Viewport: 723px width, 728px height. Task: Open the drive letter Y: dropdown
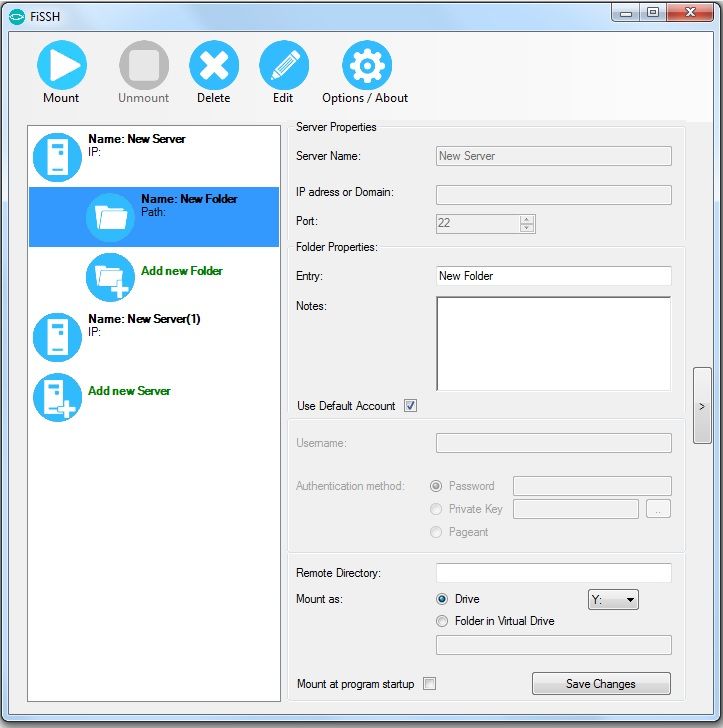coord(612,600)
